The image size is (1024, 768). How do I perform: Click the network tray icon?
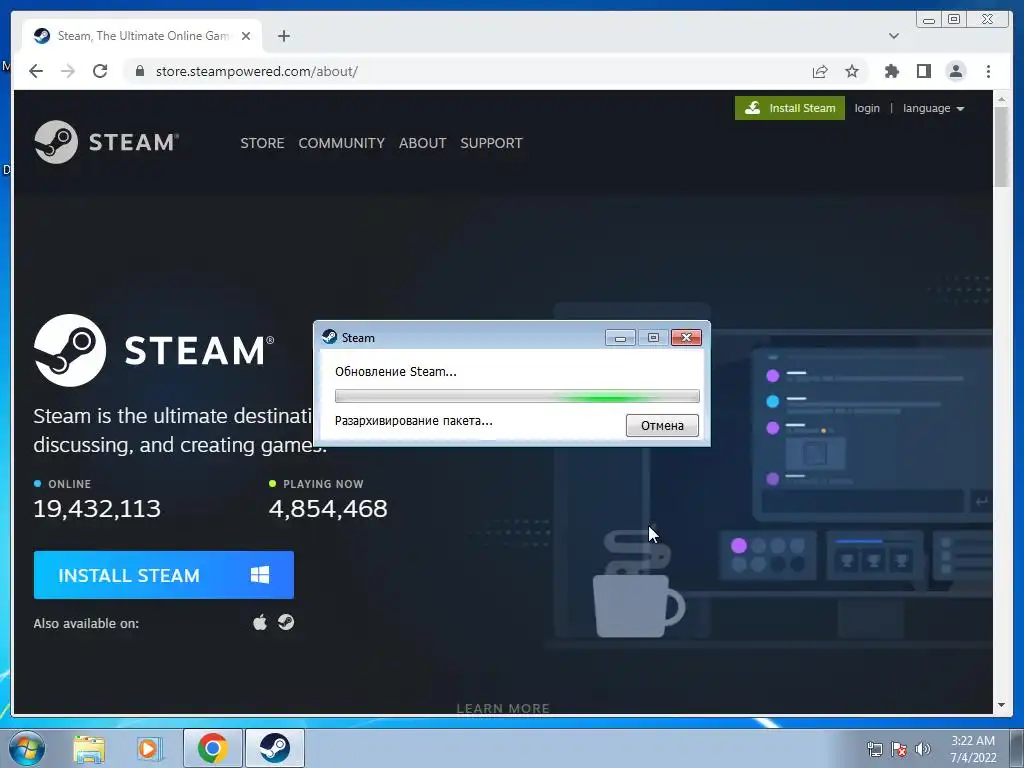coord(874,749)
